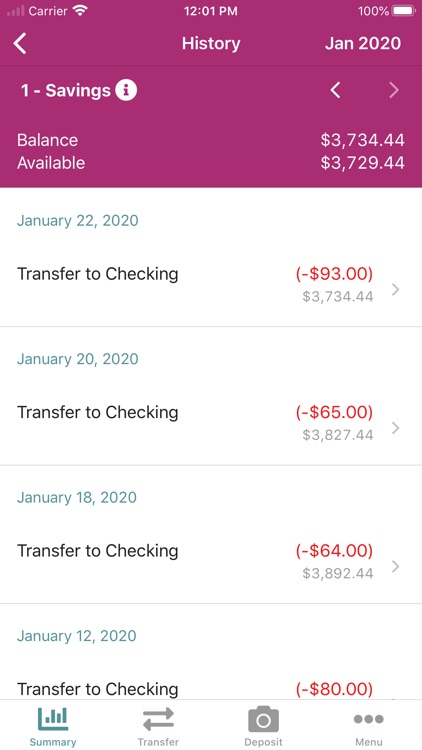Screen dimensions: 422x750
Task: Open the Deposit camera icon
Action: coord(263,719)
